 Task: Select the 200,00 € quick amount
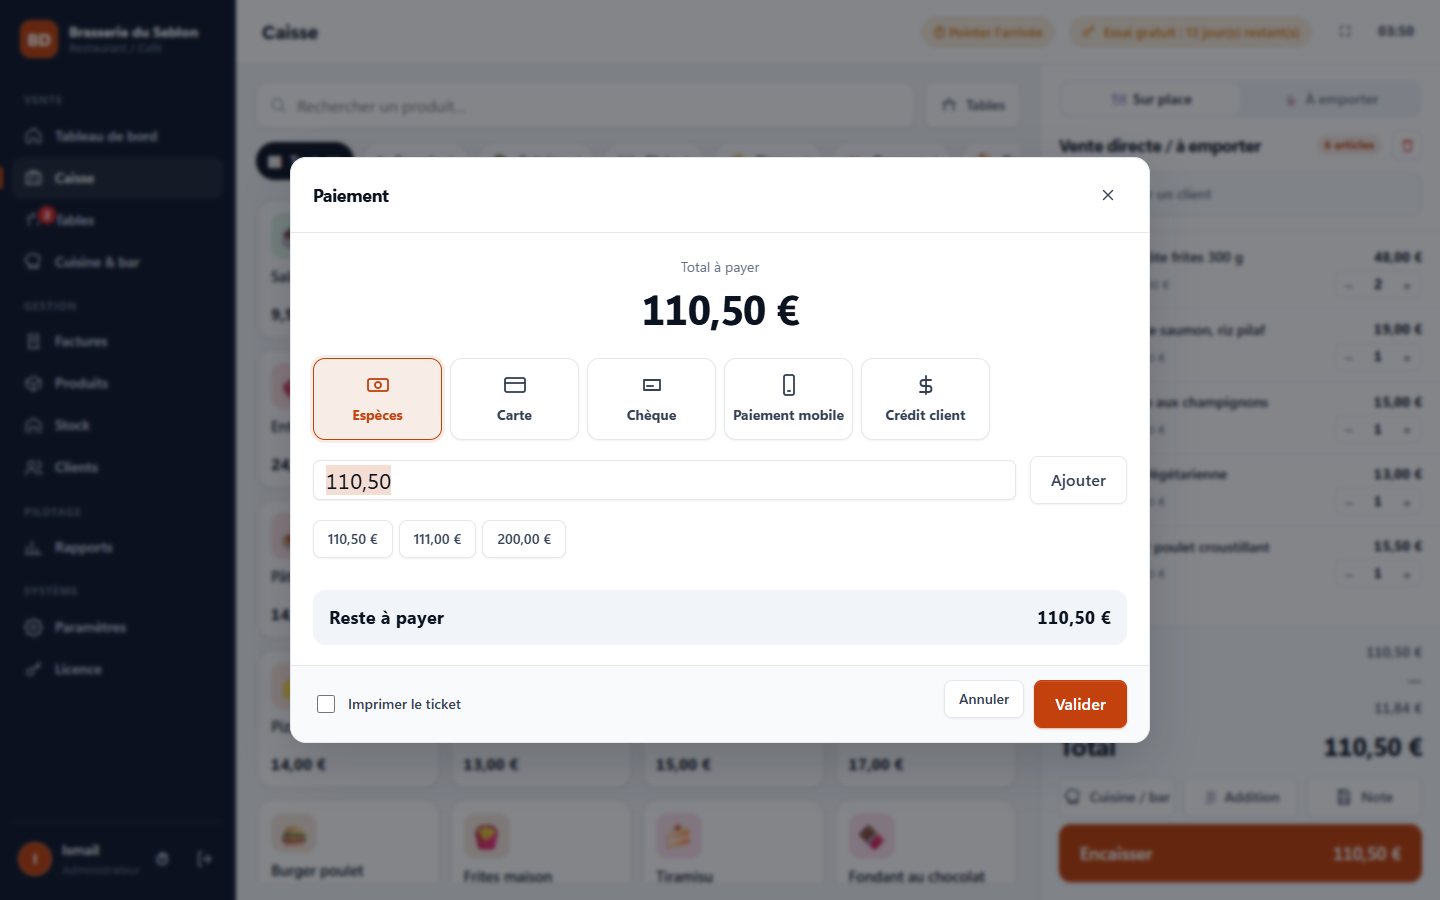(524, 539)
